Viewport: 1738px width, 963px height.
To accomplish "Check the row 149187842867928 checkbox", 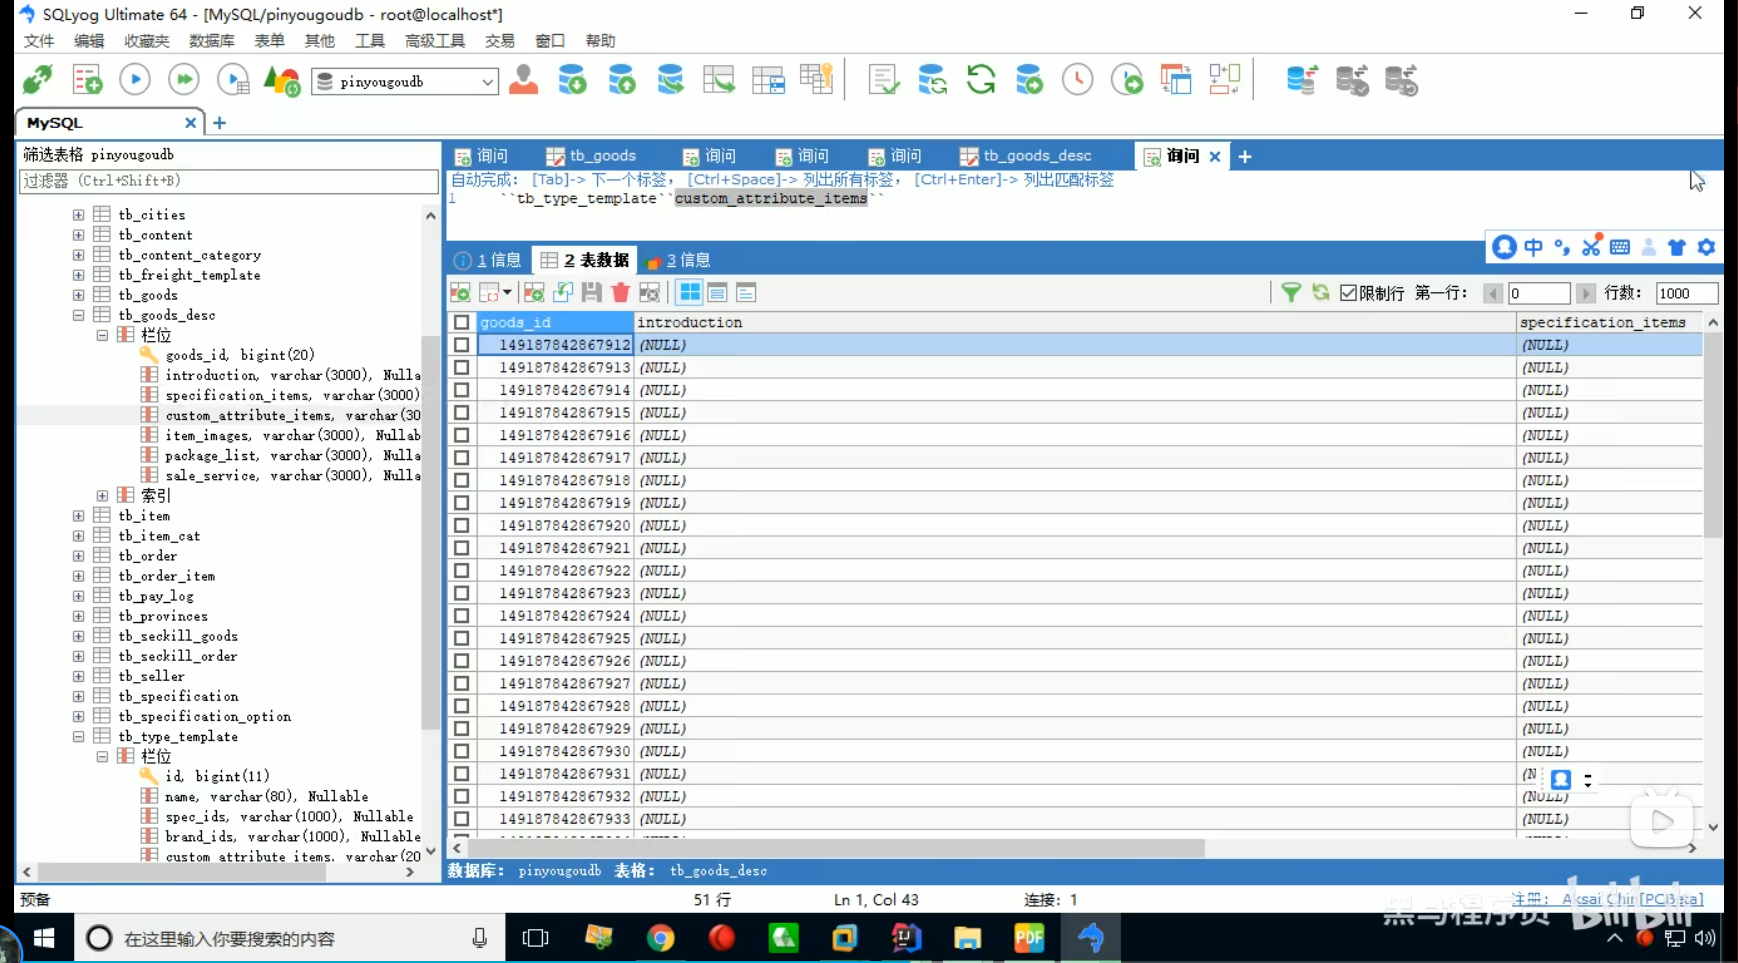I will (x=461, y=706).
